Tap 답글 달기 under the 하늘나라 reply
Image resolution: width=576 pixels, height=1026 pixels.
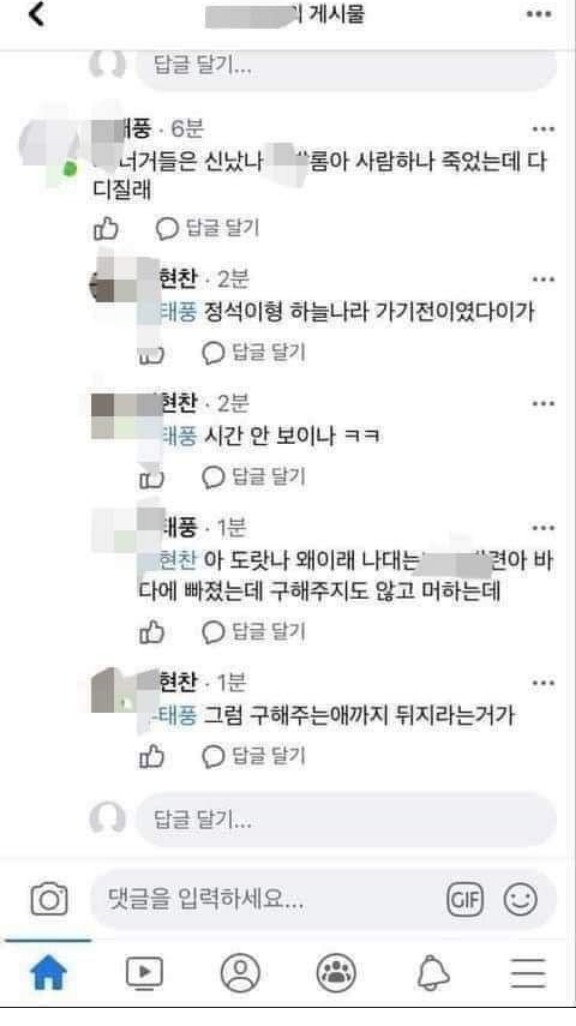[x=254, y=353]
